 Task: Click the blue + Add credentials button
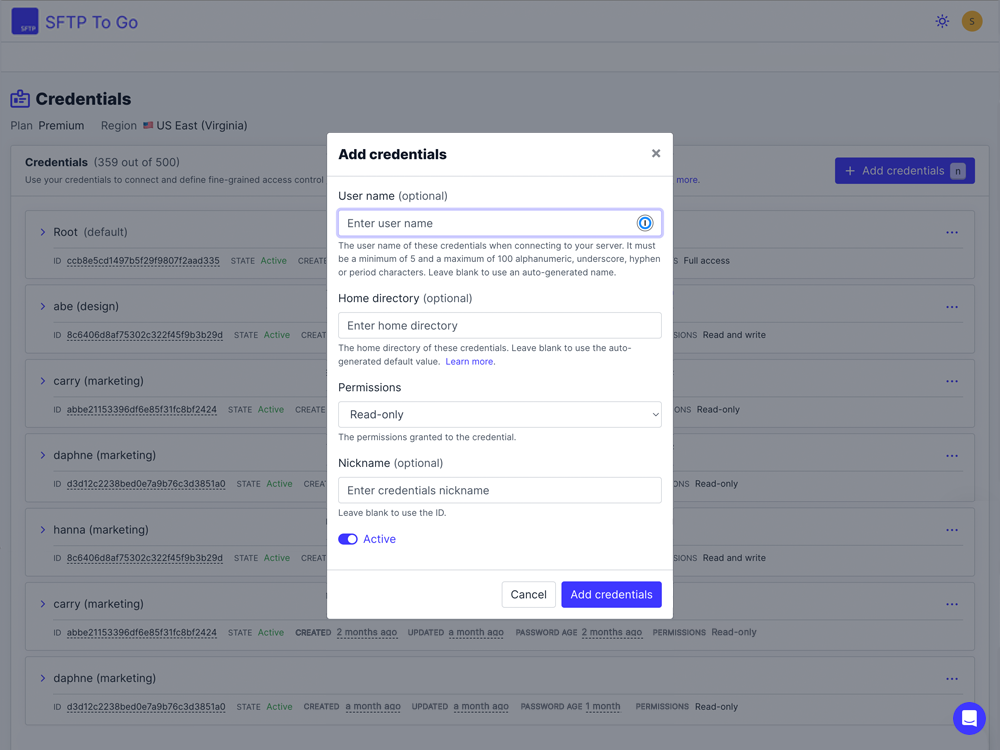[x=904, y=171]
